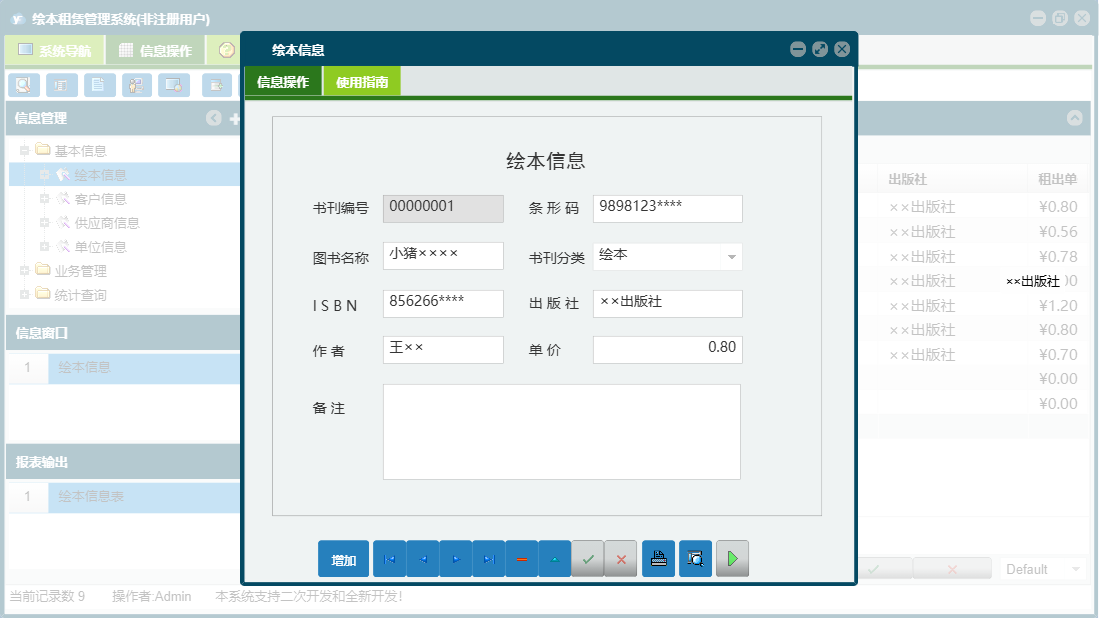Open print preview icon in dialog
The width and height of the screenshot is (1099, 618).
click(695, 558)
